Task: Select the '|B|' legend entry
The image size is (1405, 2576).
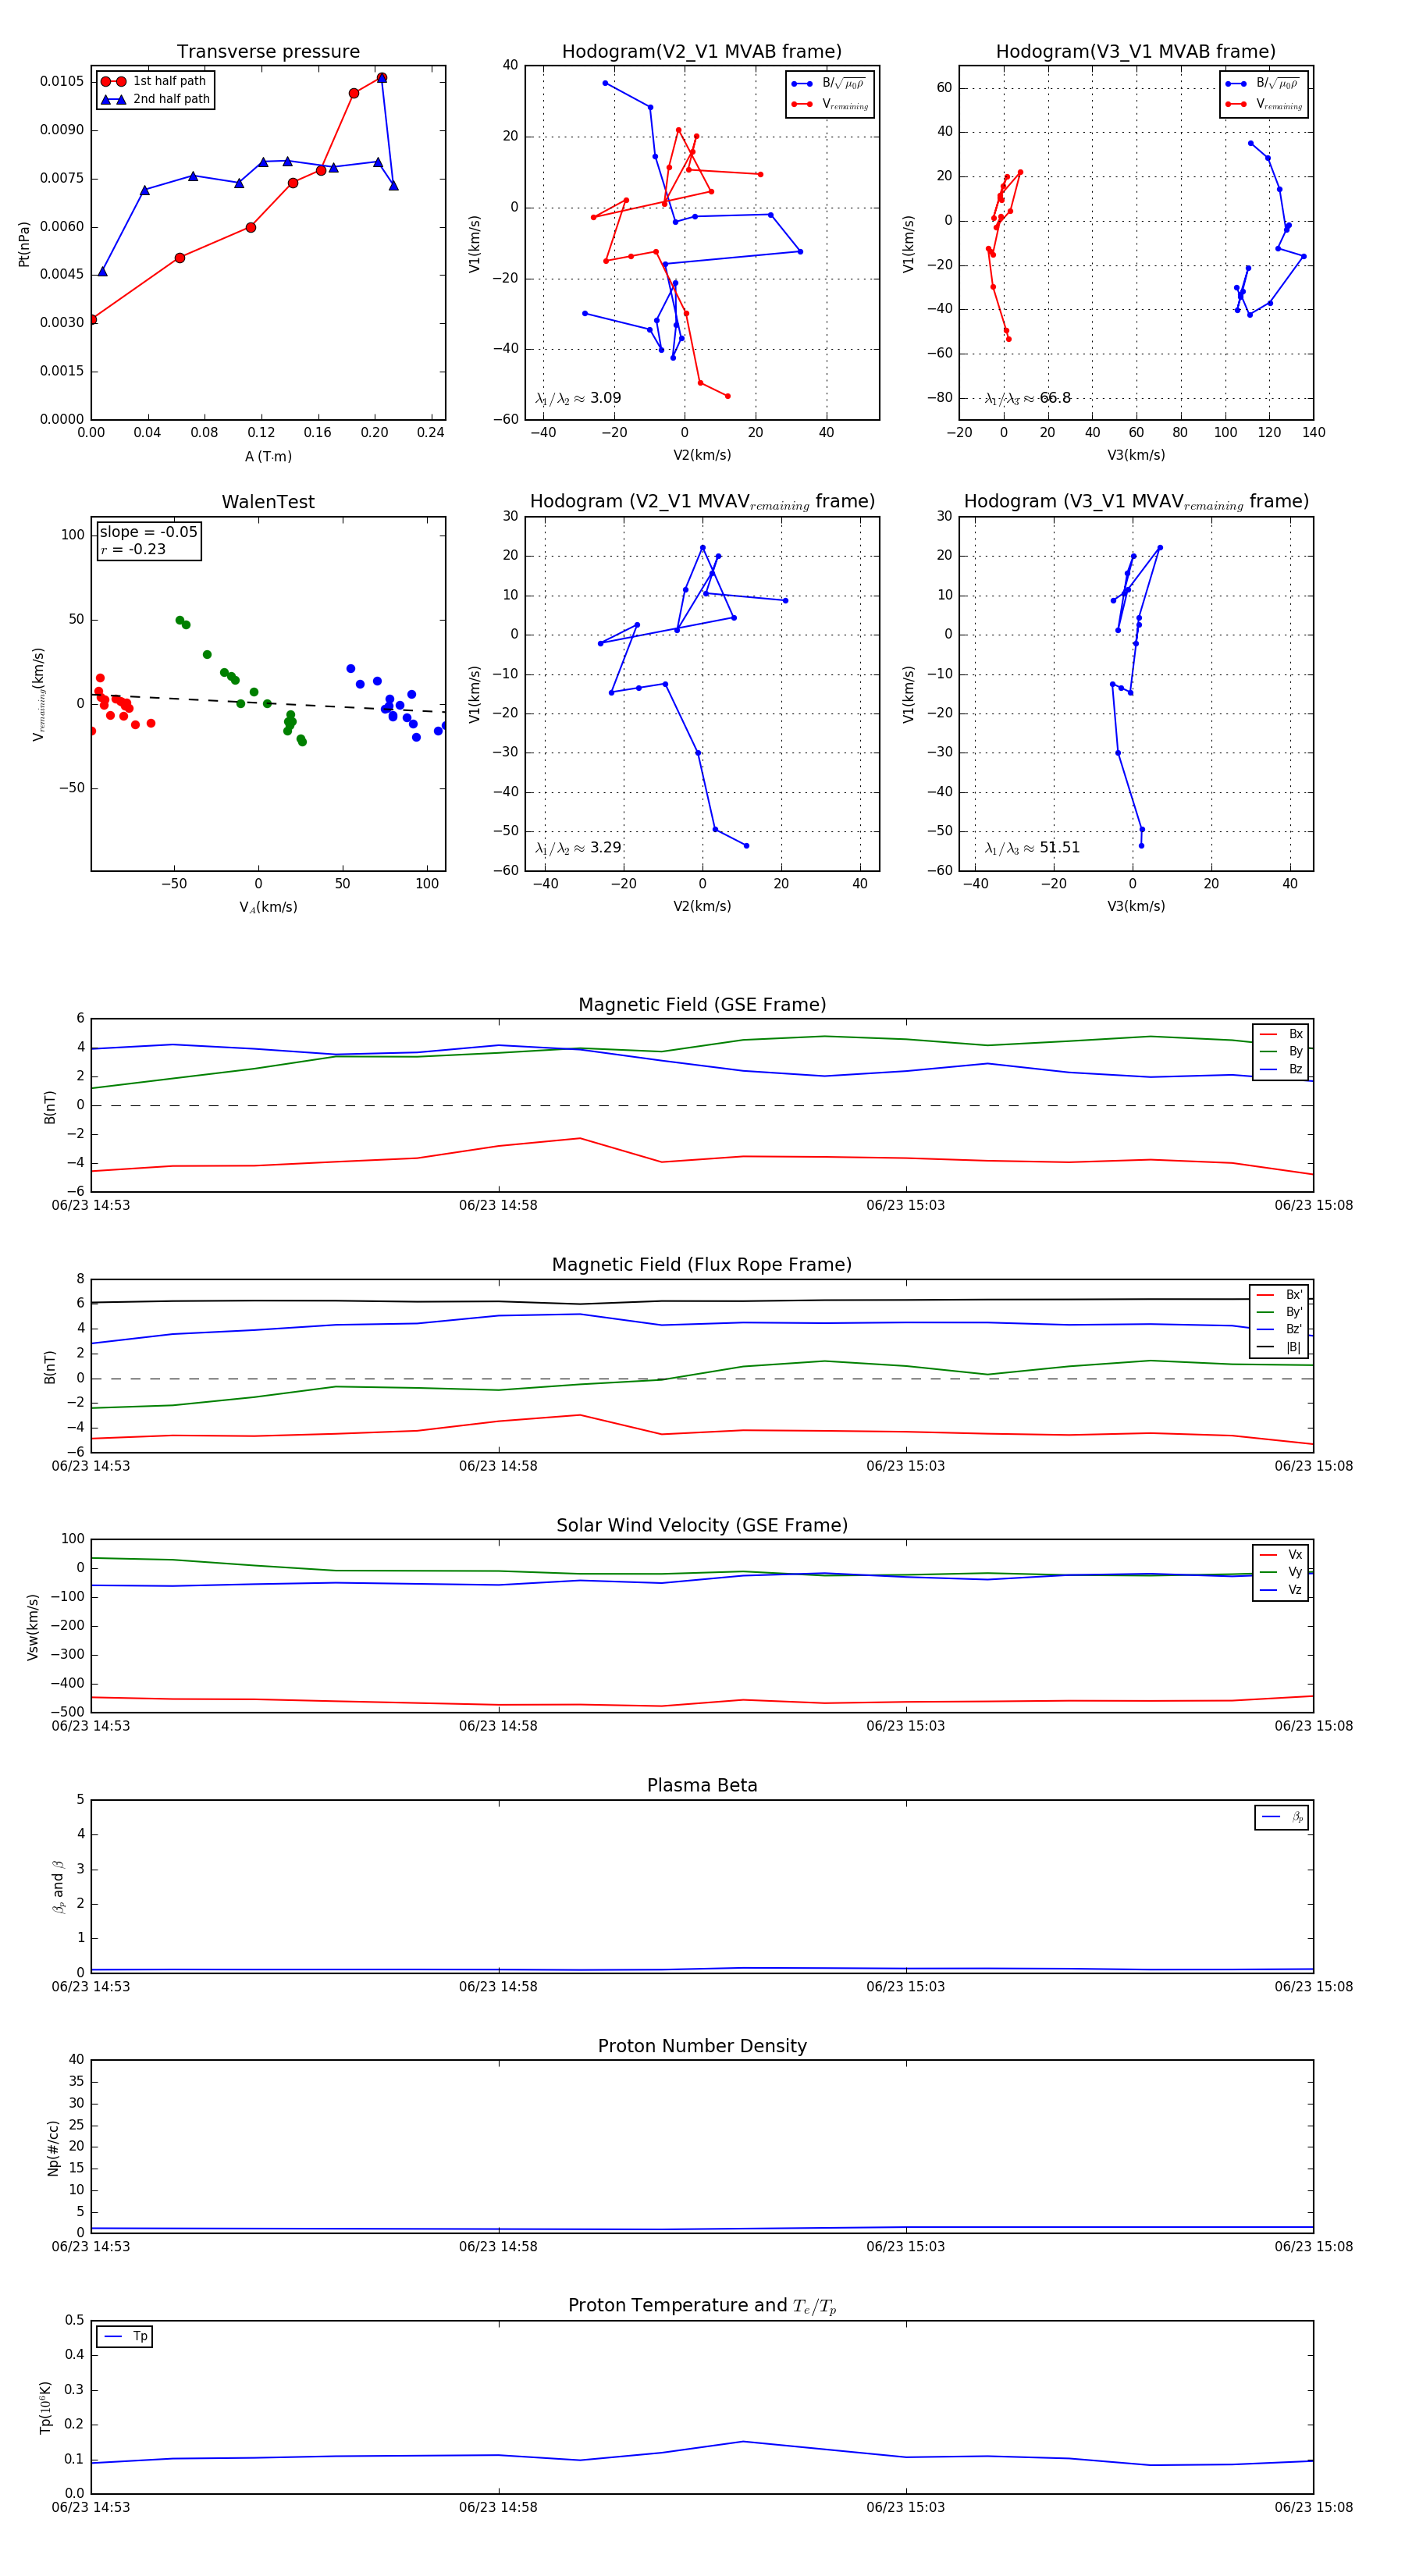Action: [x=1280, y=1347]
